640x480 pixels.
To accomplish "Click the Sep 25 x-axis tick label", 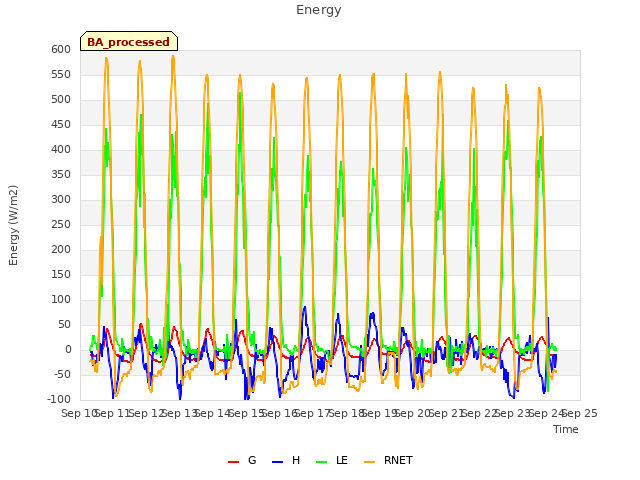I will coord(580,413).
